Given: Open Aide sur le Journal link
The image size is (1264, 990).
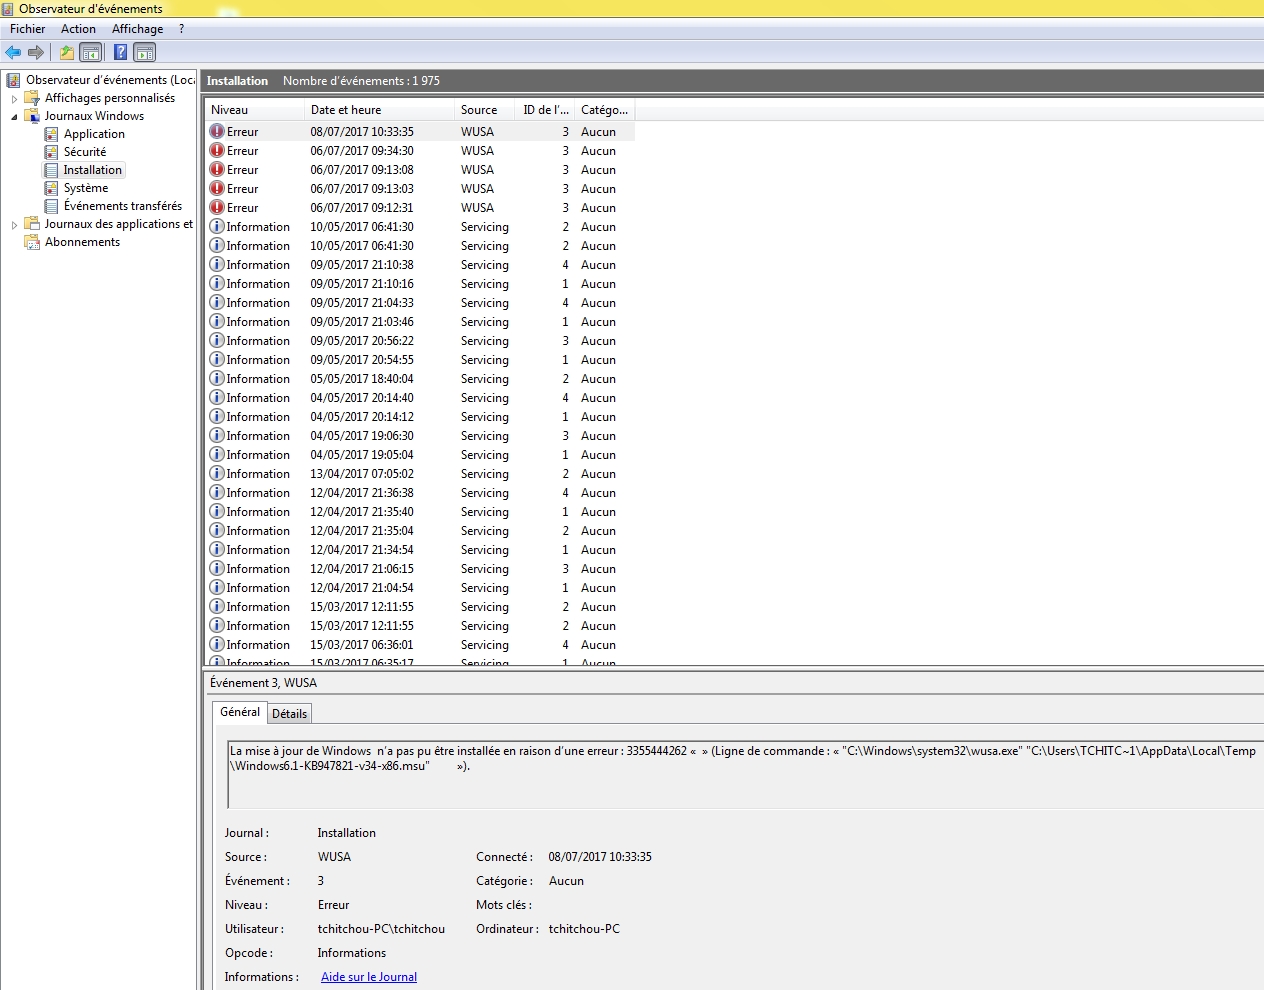Looking at the screenshot, I should point(369,977).
